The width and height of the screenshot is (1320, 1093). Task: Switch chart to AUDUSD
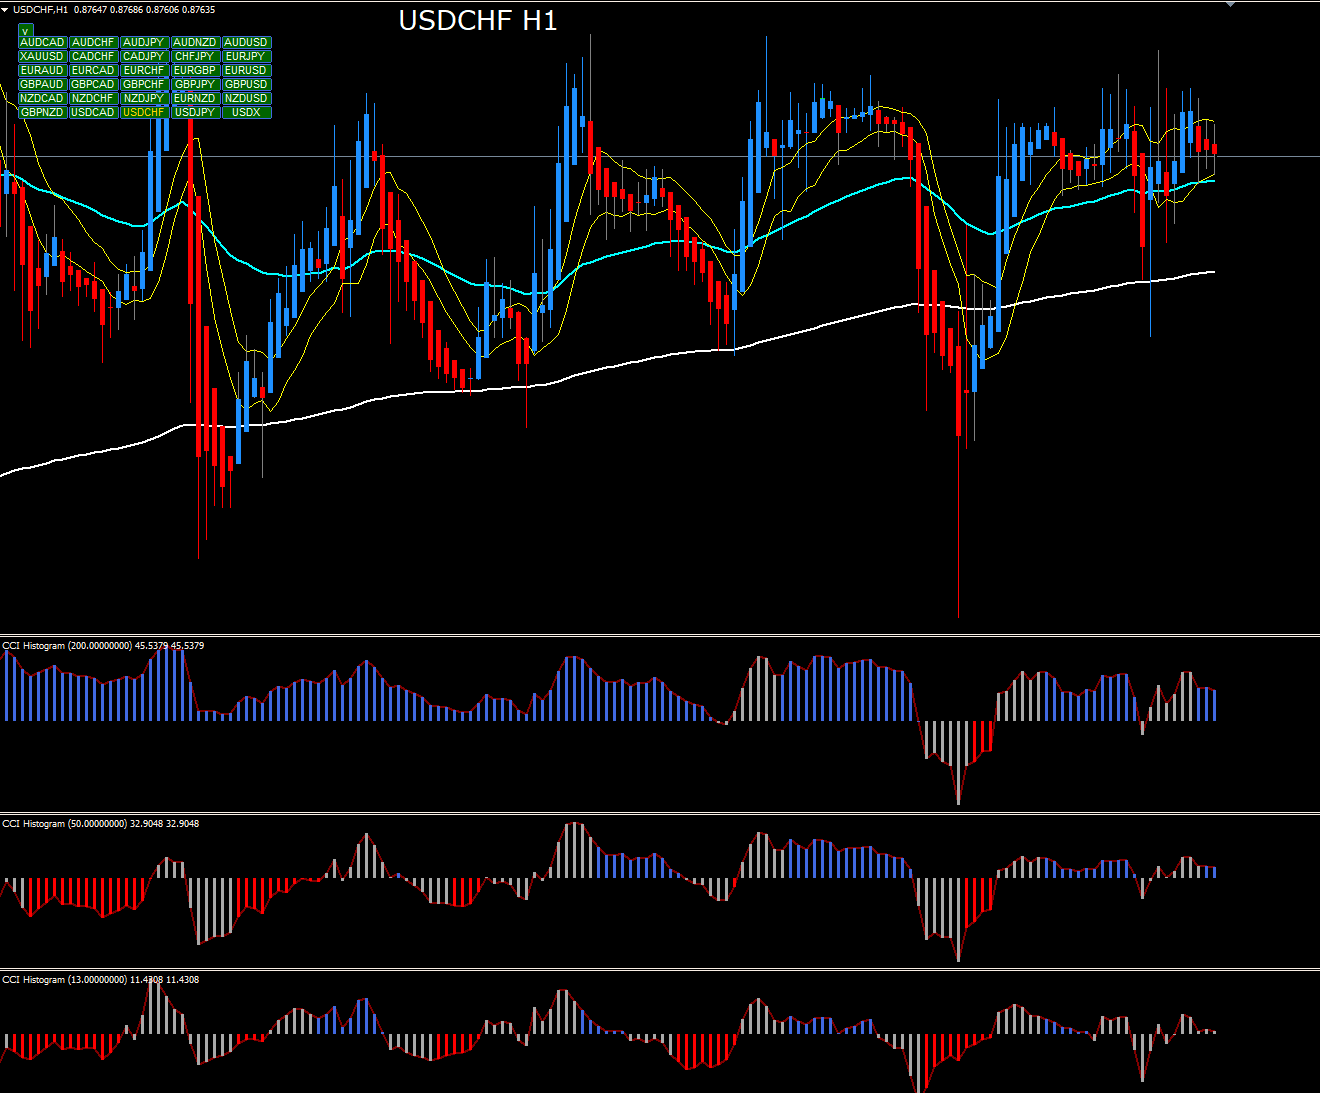[246, 43]
